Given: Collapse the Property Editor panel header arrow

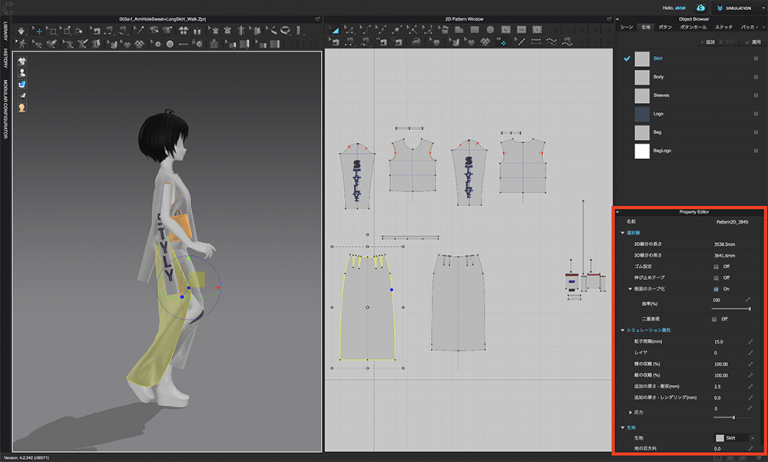Looking at the screenshot, I should click(x=618, y=212).
